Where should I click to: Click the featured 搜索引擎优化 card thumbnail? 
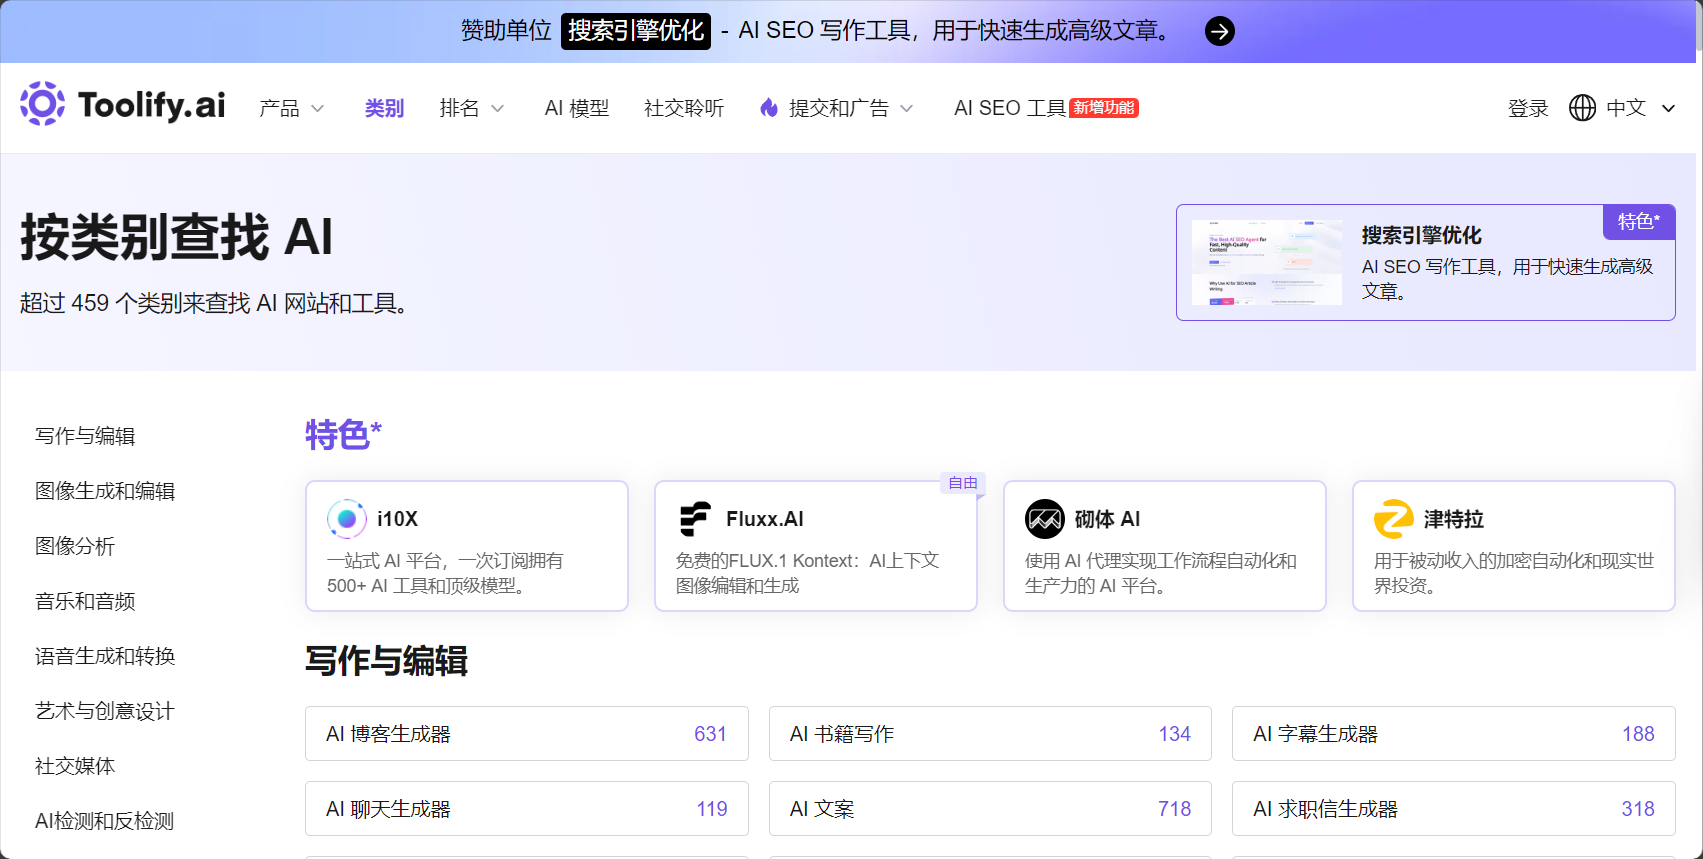pyautogui.click(x=1267, y=262)
